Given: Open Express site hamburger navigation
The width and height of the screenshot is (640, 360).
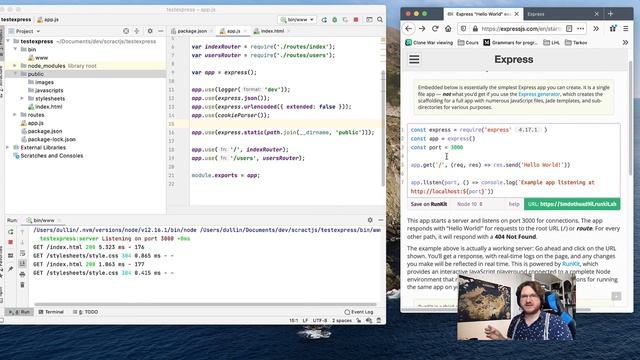Looking at the screenshot, I should coord(414,60).
